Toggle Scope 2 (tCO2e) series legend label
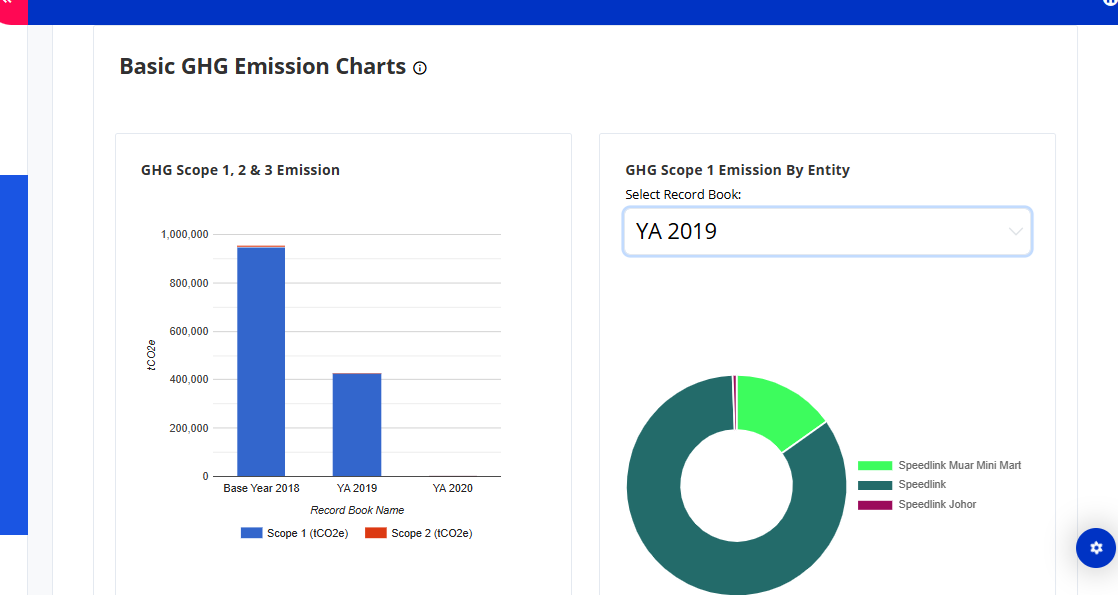 coord(431,533)
